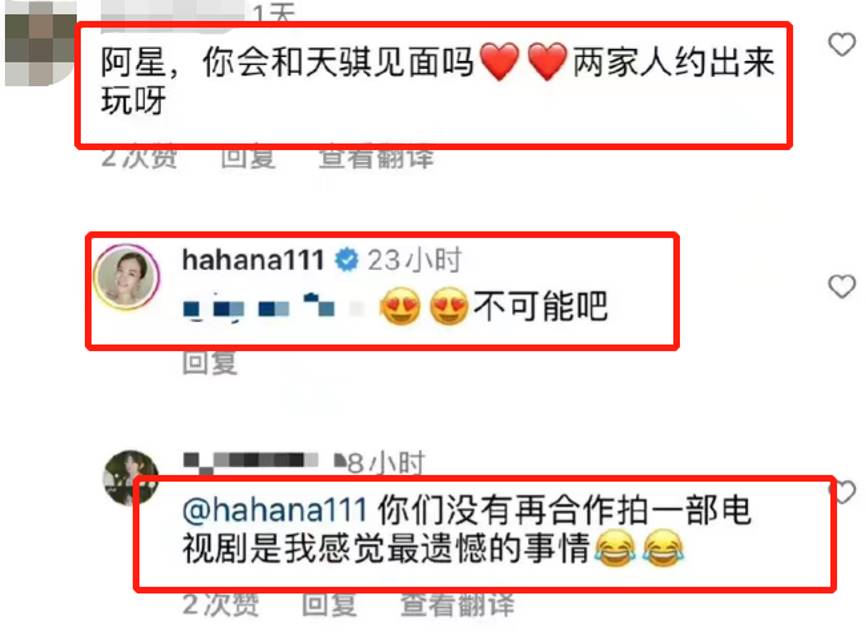
Task: Tap 查看翻译 under the last comment
Action: pos(457,604)
